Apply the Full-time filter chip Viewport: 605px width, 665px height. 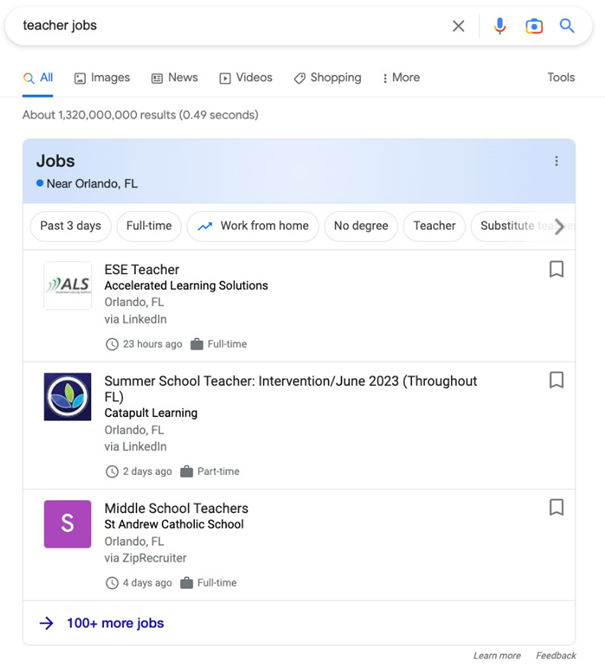[x=149, y=226]
